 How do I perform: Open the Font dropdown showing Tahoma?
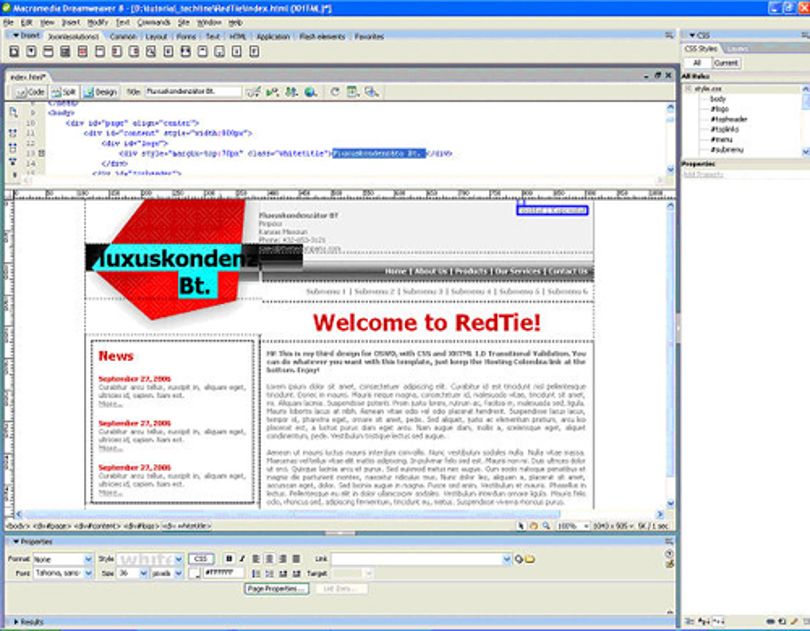(63, 573)
